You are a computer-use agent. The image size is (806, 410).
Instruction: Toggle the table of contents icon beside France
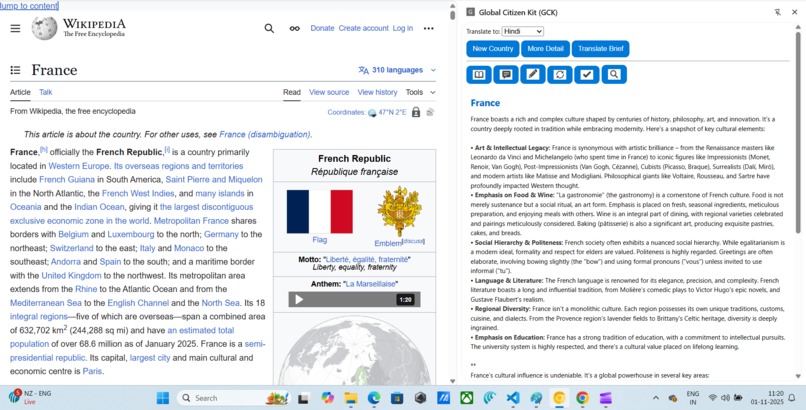[15, 70]
